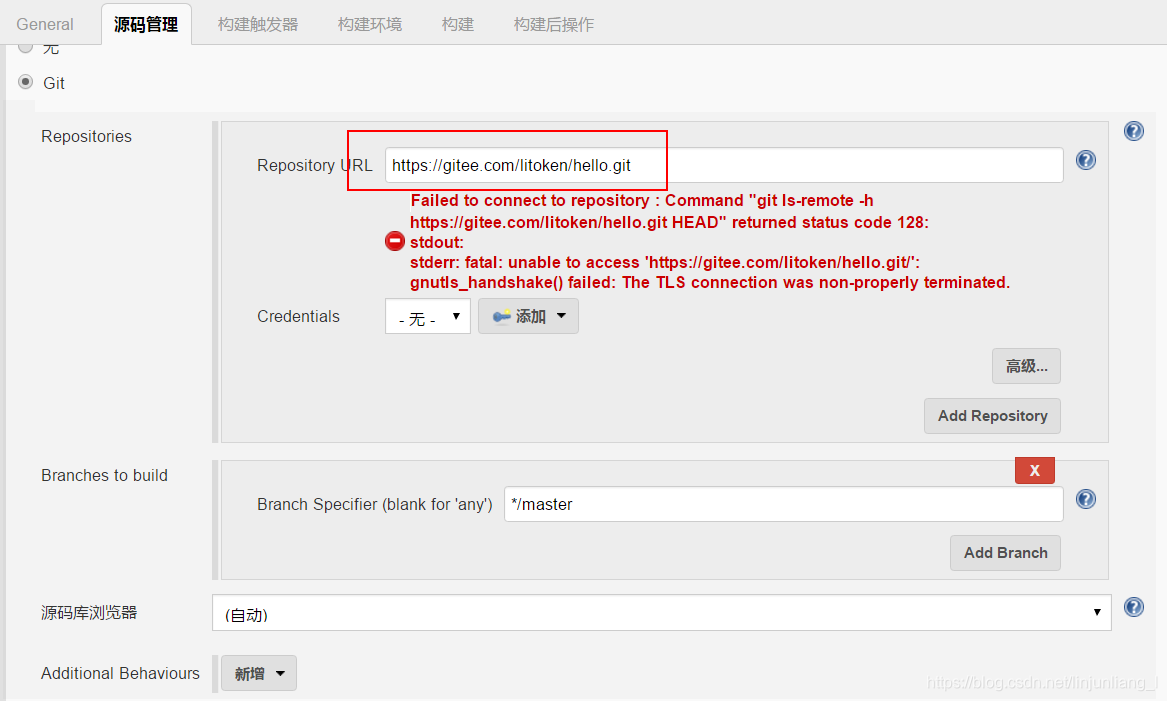Screen dimensions: 1167x701
Task: Click the 'gnutls_handshake() failed' error line
Action: [710, 283]
